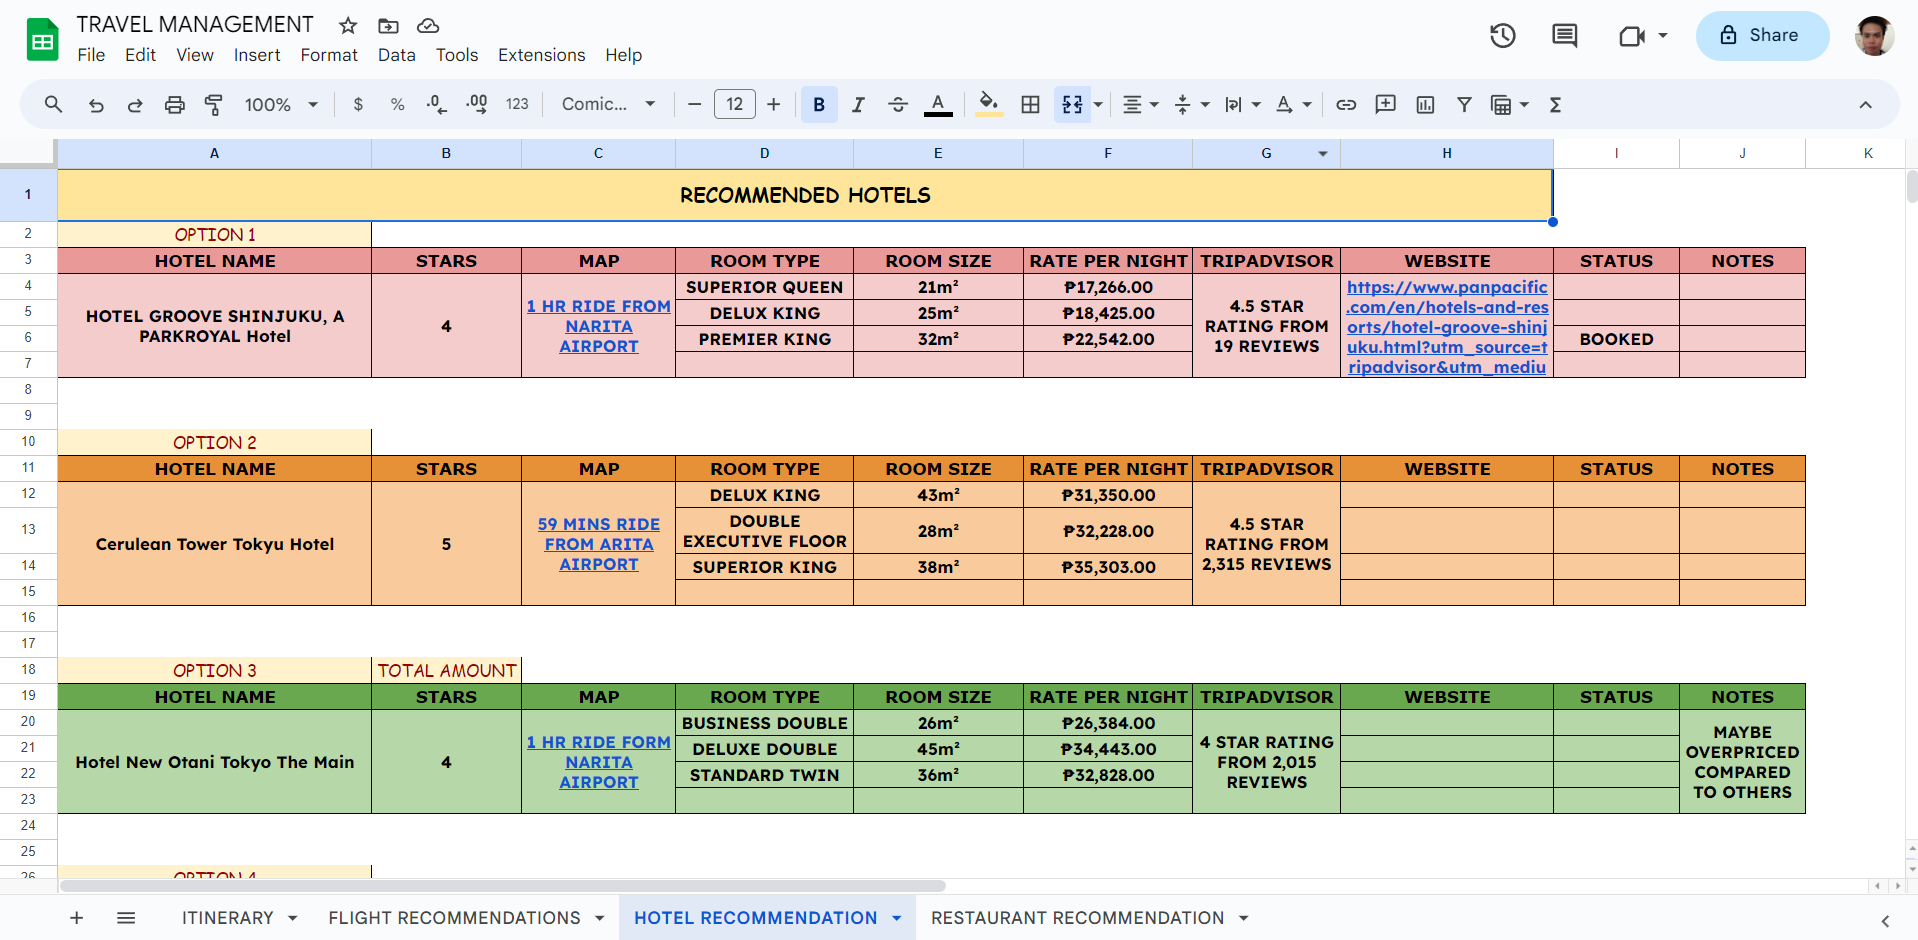
Task: Open the borders menu
Action: coord(1030,104)
